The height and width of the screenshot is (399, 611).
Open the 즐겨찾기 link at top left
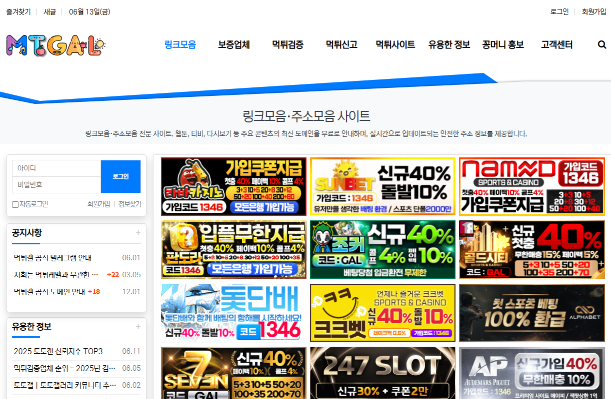tap(18, 12)
